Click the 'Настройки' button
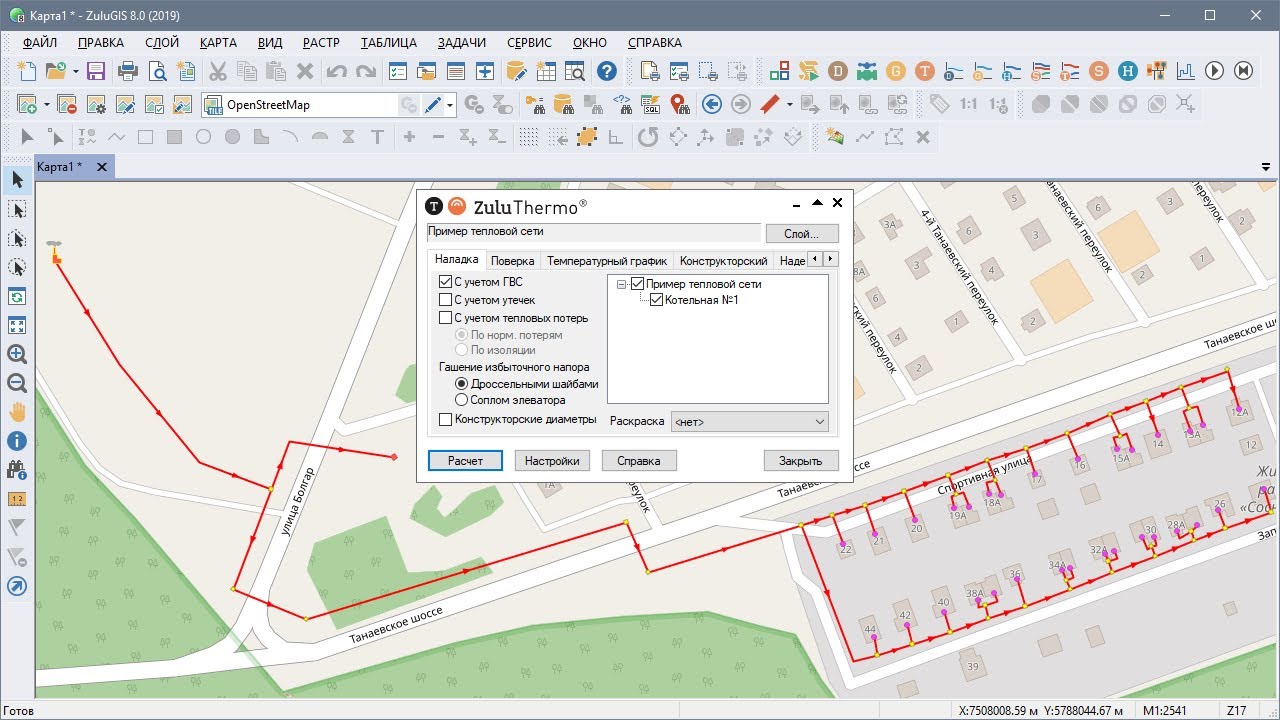The width and height of the screenshot is (1280, 720). [x=552, y=461]
